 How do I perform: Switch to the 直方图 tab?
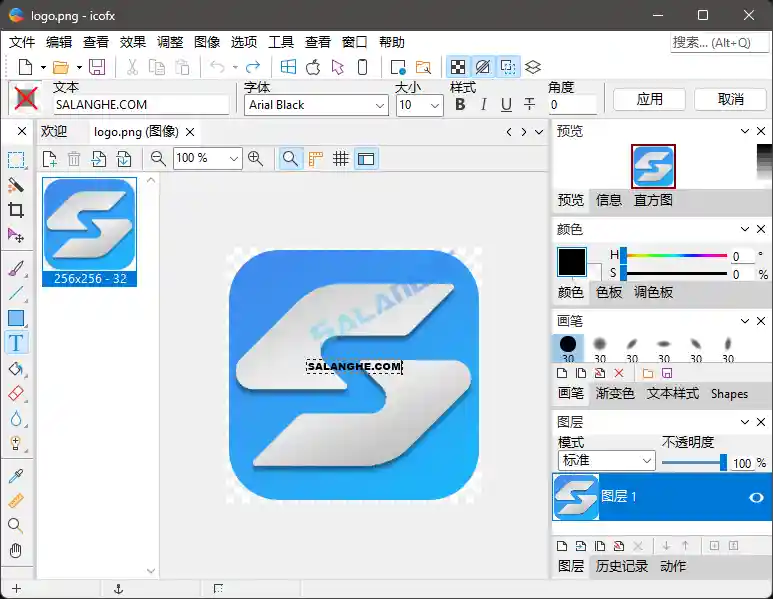[653, 200]
